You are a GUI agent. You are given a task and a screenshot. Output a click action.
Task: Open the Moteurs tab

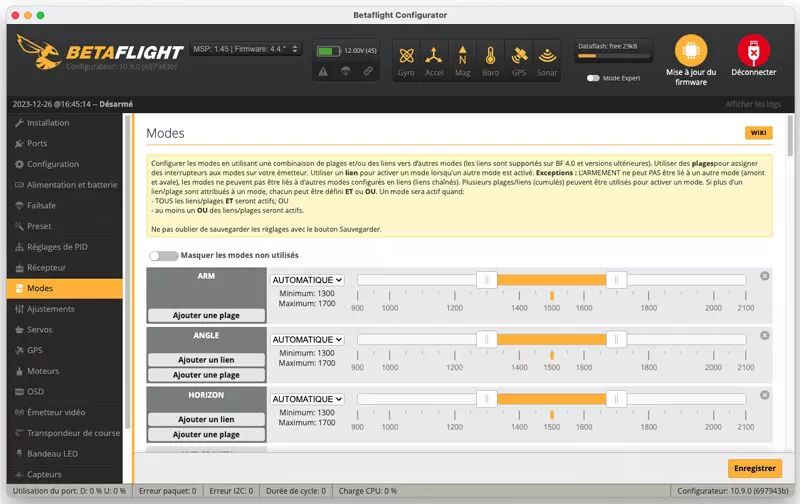pos(64,371)
